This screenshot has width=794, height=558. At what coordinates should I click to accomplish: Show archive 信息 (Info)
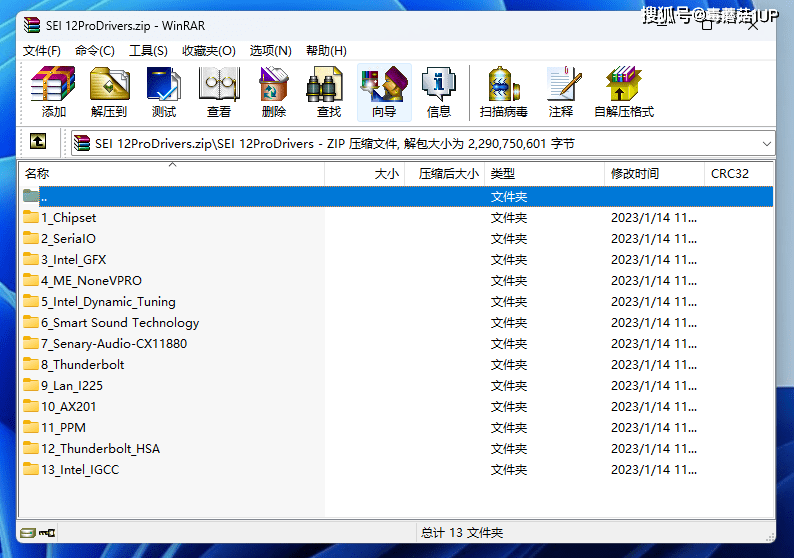pyautogui.click(x=439, y=92)
